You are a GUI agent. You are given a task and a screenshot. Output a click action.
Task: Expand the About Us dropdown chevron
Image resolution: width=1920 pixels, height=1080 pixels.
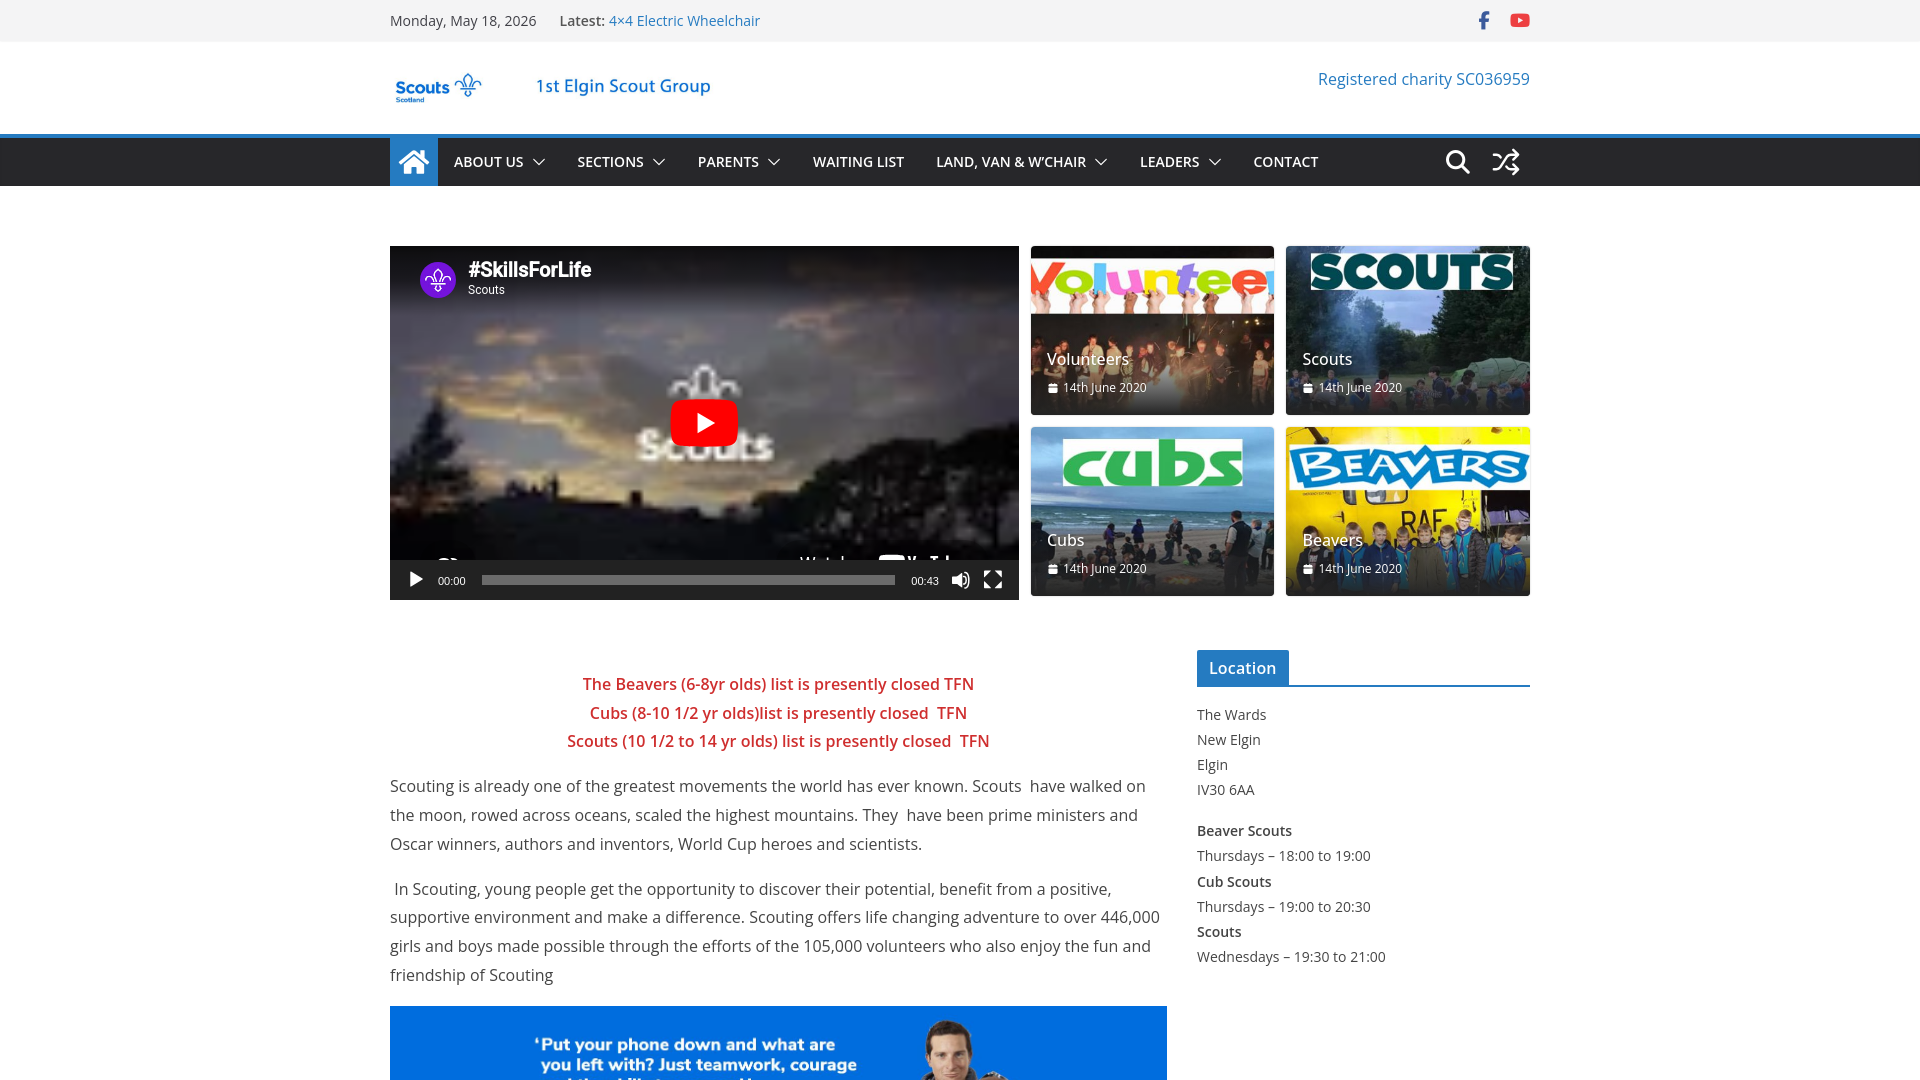539,162
